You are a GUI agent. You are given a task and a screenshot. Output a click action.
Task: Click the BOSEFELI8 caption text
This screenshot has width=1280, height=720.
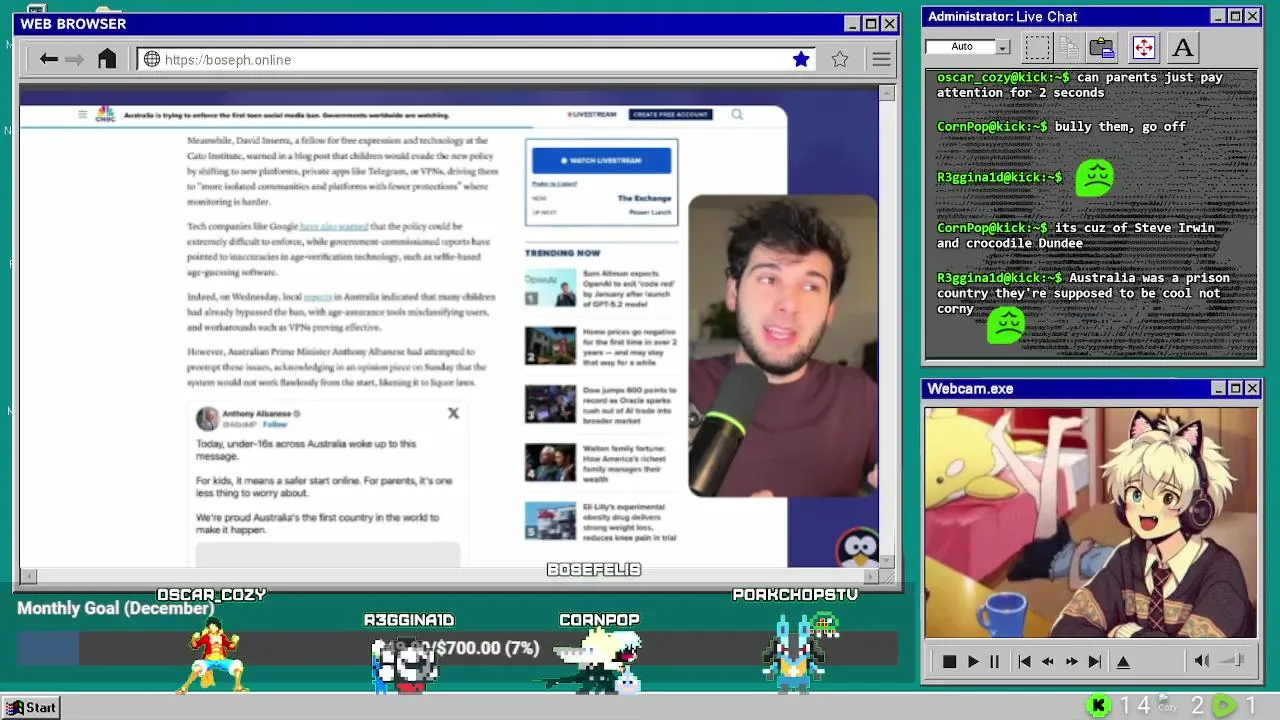(x=593, y=570)
